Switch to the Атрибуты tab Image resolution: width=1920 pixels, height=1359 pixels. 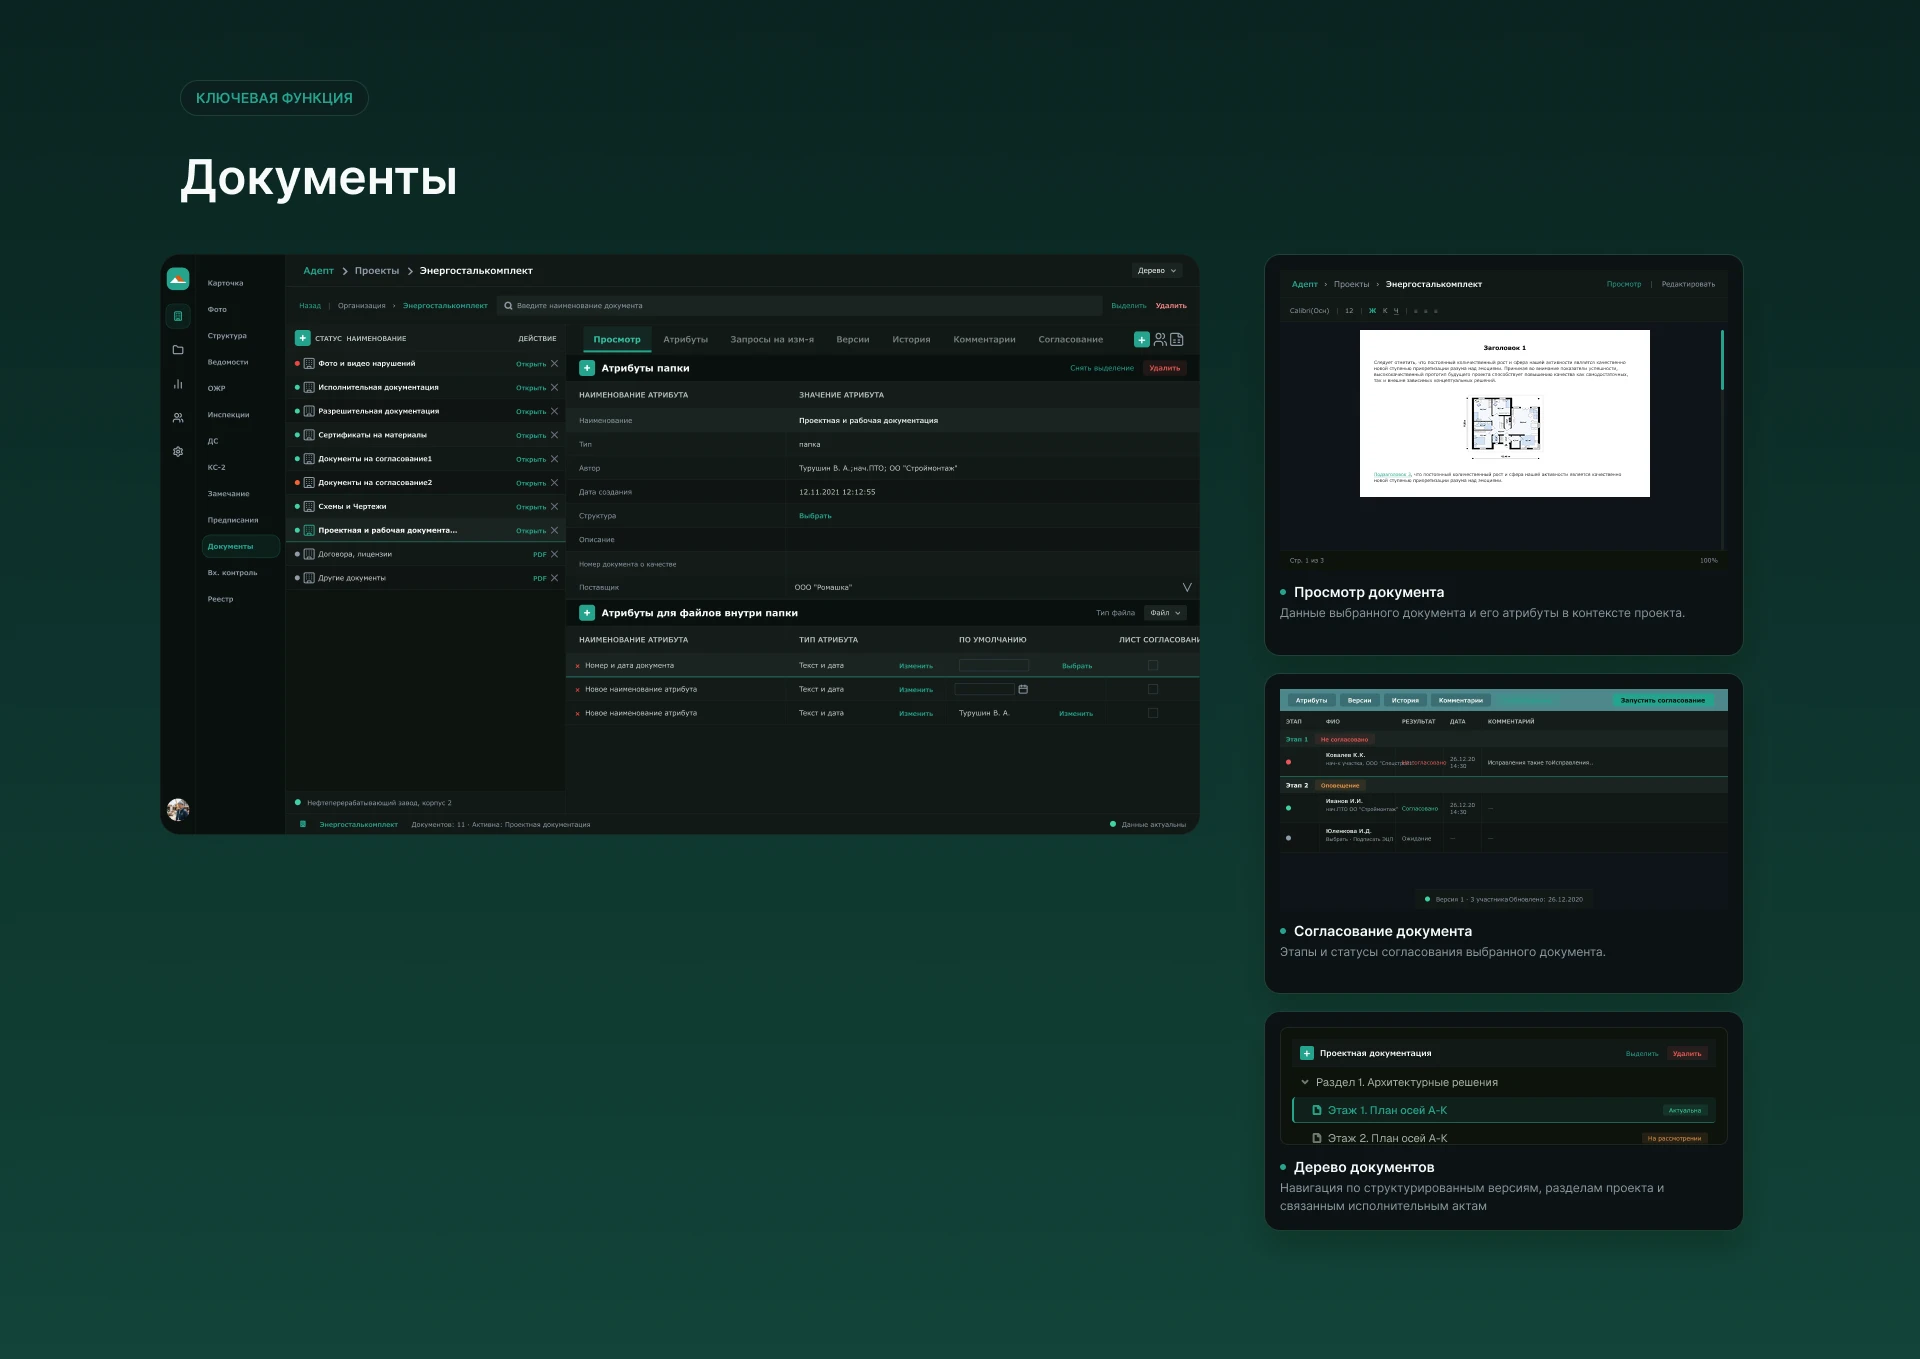[685, 340]
